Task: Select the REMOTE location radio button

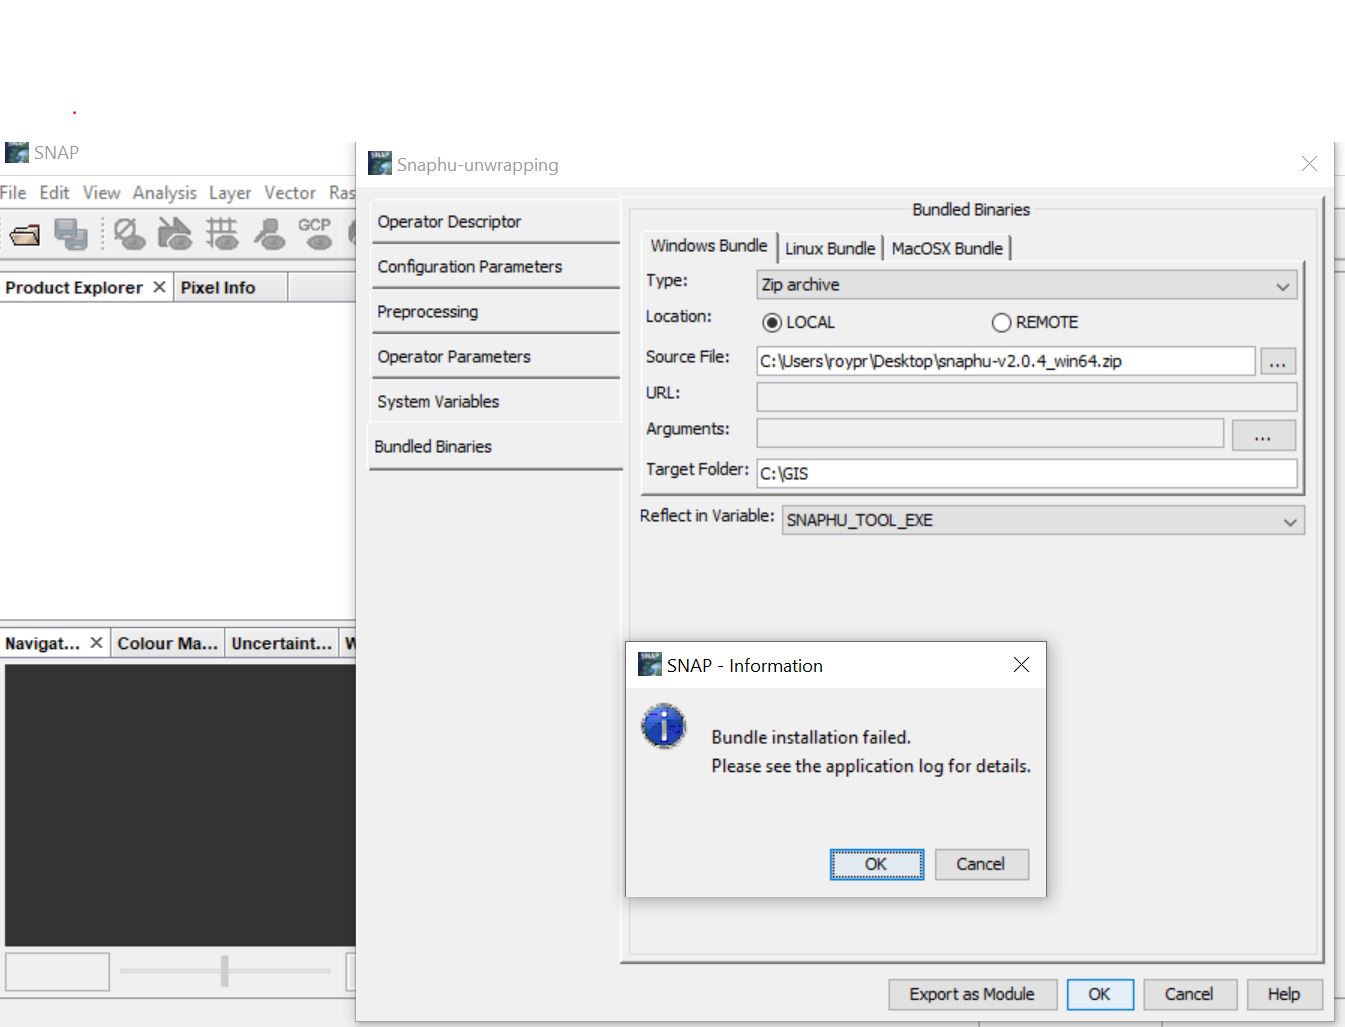Action: [1001, 323]
